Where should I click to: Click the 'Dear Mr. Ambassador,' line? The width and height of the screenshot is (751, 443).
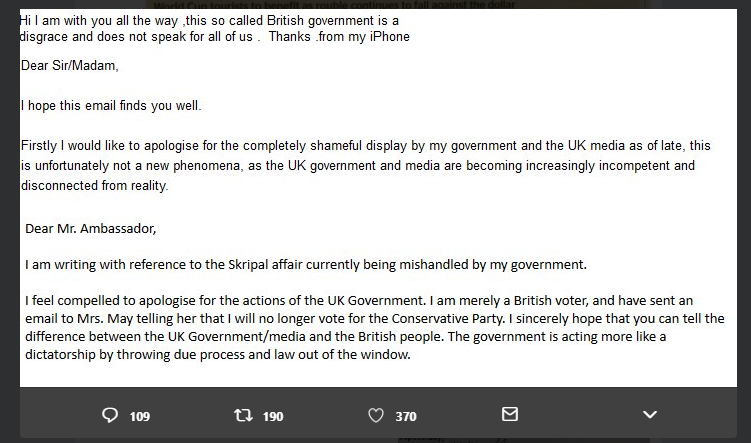click(x=91, y=228)
